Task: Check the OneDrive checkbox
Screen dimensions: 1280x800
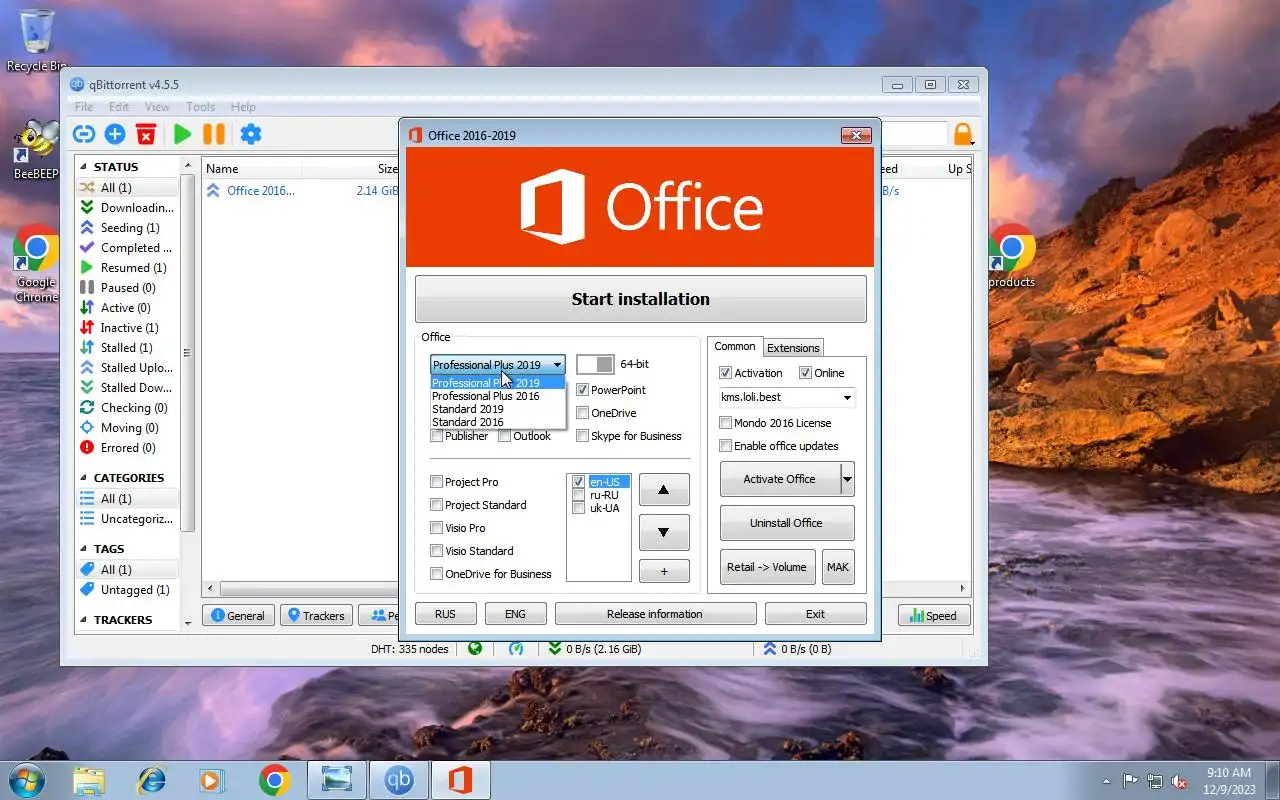Action: (x=583, y=413)
